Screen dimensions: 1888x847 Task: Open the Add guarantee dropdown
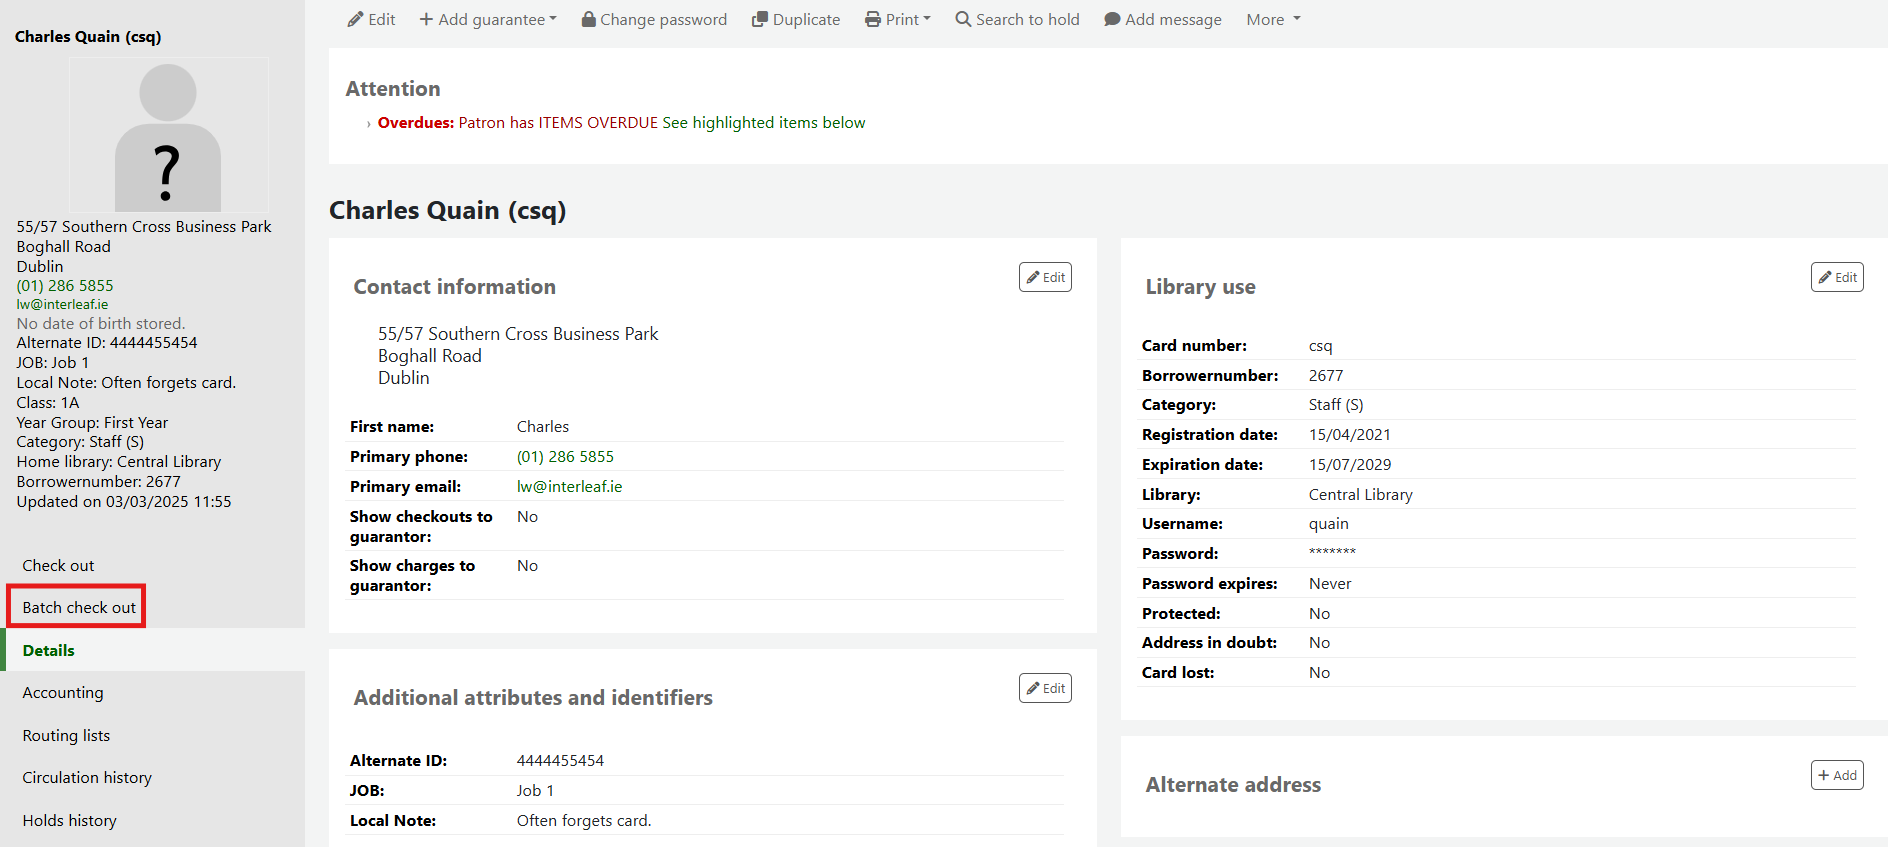click(x=488, y=20)
